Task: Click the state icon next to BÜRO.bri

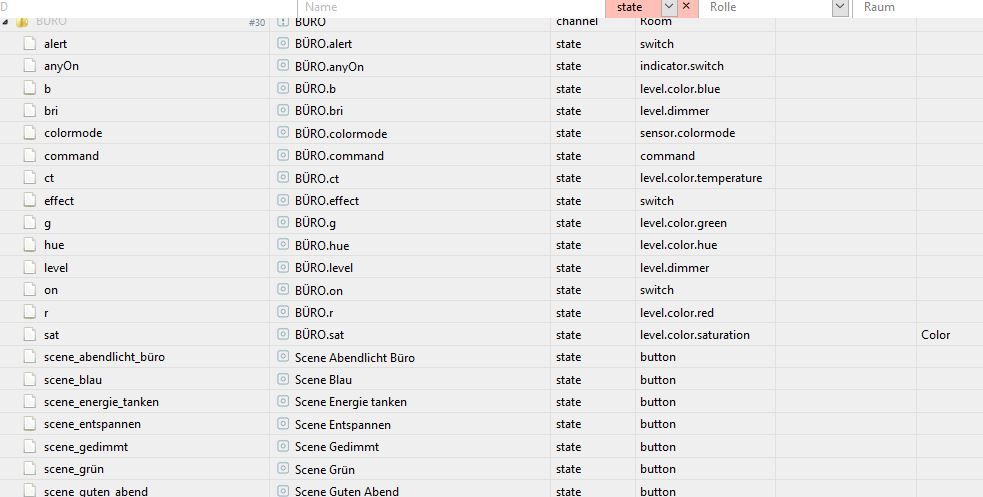Action: coord(283,110)
